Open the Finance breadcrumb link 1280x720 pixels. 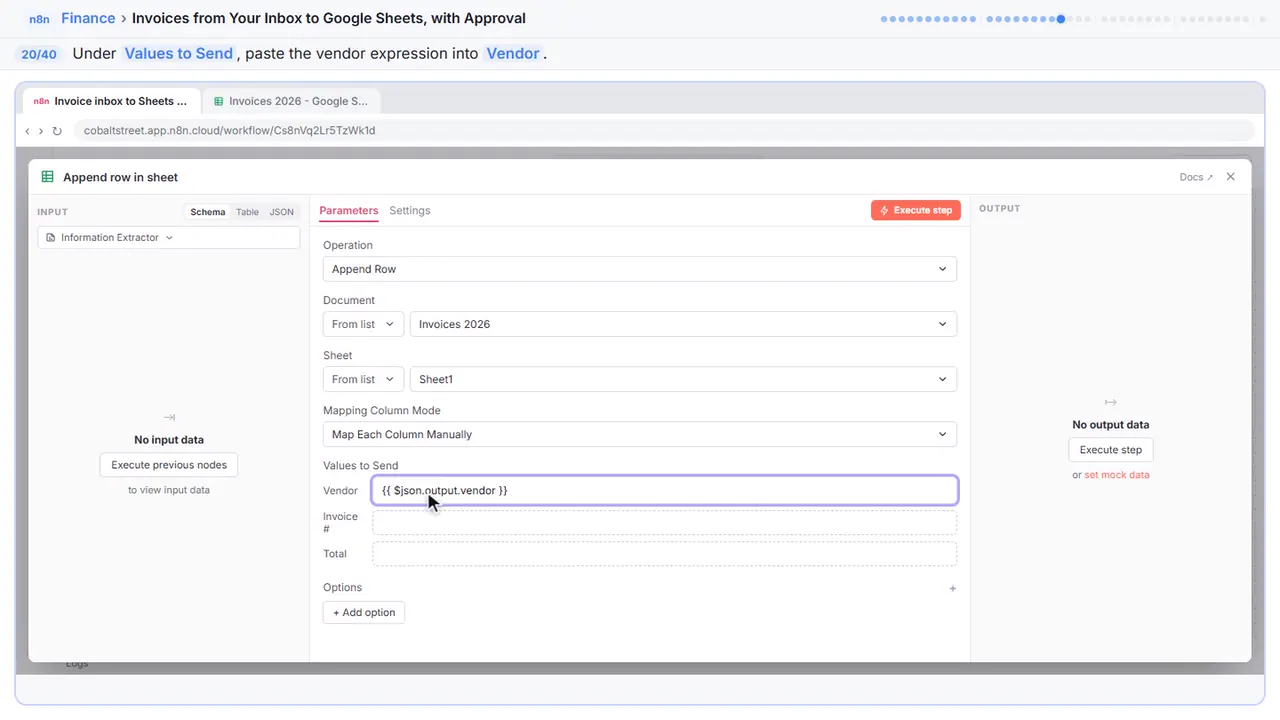tap(88, 18)
